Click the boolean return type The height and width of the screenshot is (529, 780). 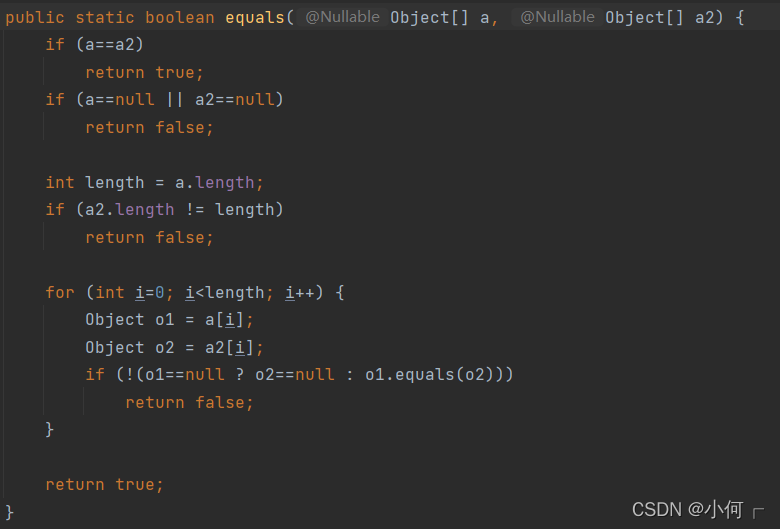point(180,18)
